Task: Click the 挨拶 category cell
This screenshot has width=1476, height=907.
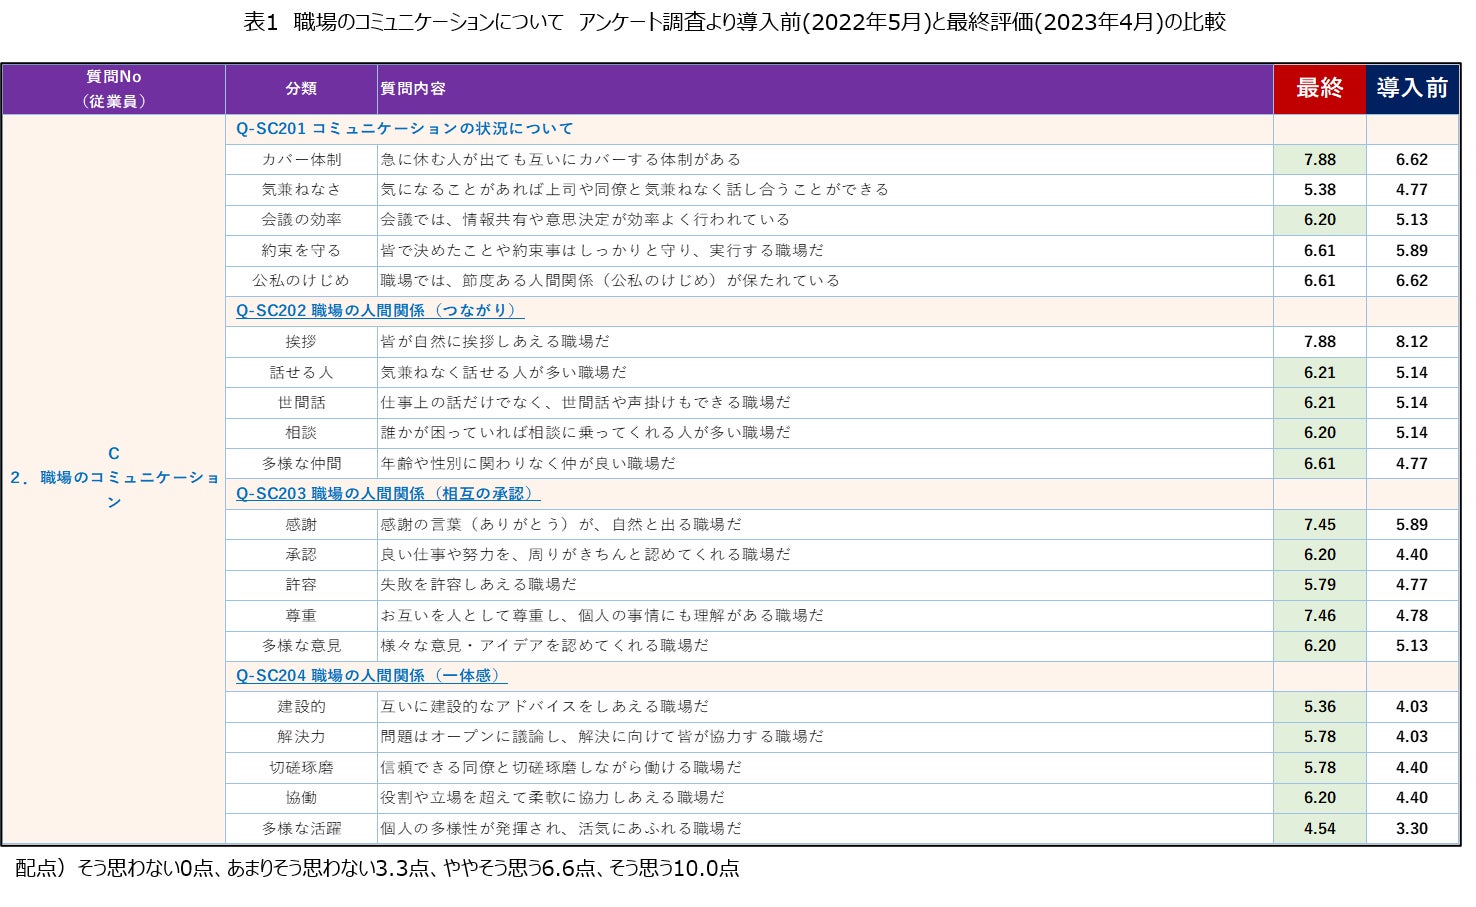Action: click(301, 342)
